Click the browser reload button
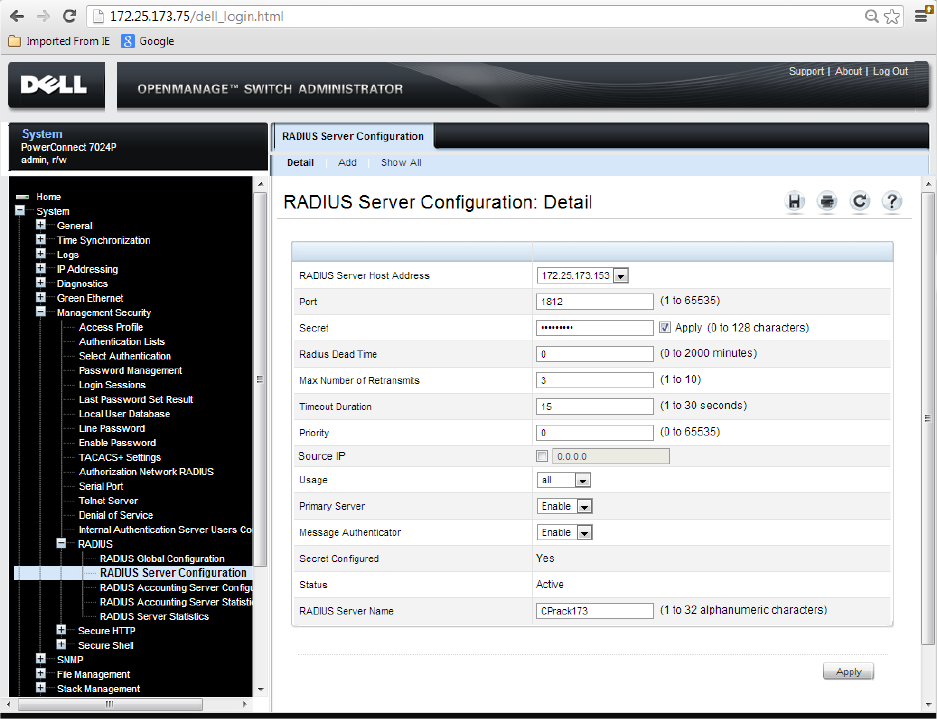The image size is (937, 719). point(69,16)
